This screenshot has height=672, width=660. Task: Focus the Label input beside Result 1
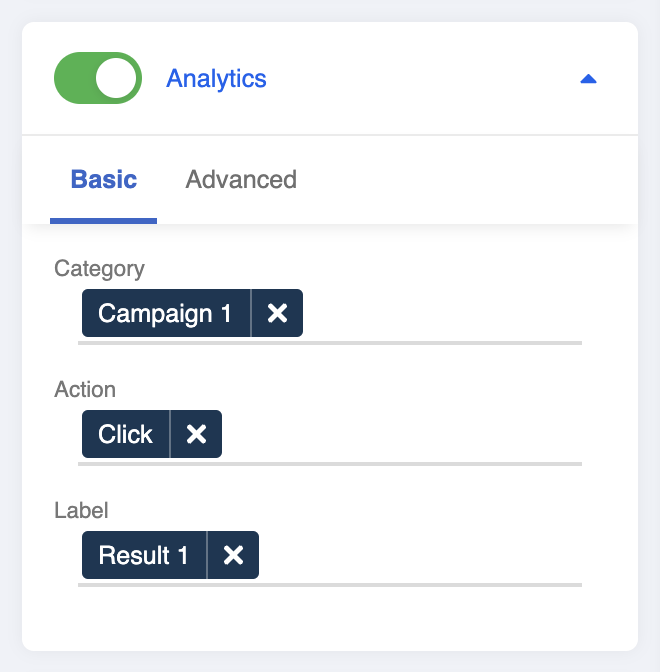(420, 555)
